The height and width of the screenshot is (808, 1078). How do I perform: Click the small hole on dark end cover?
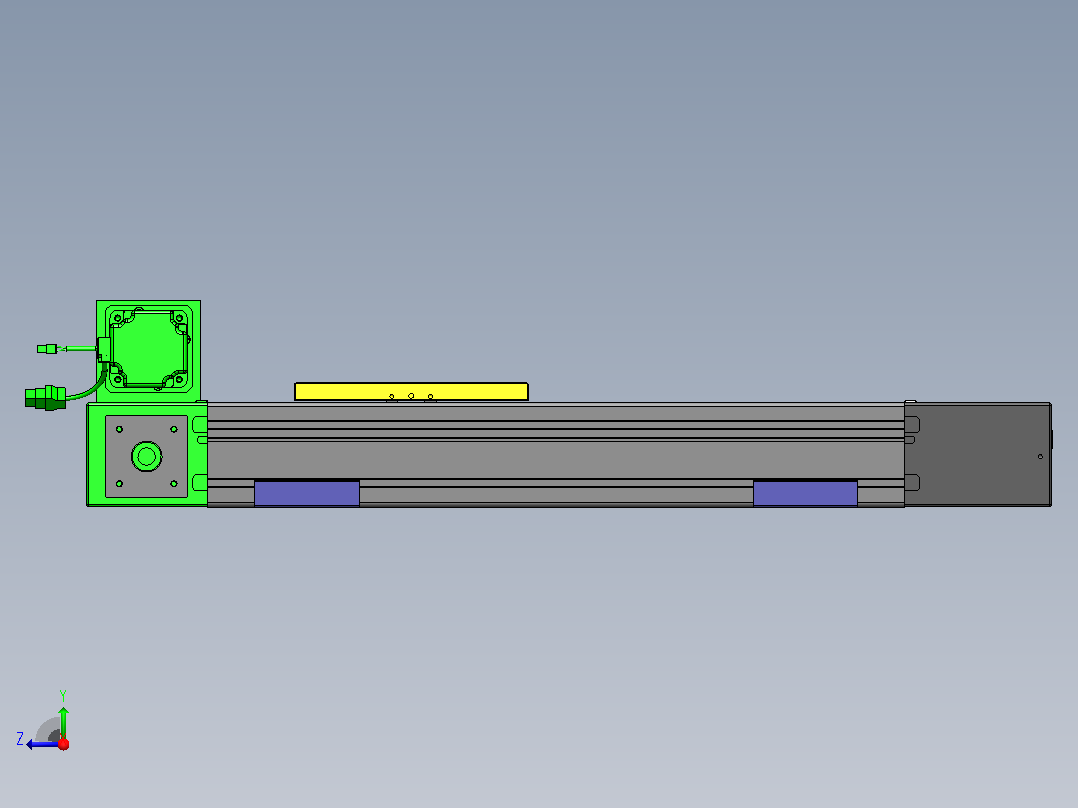click(1040, 457)
